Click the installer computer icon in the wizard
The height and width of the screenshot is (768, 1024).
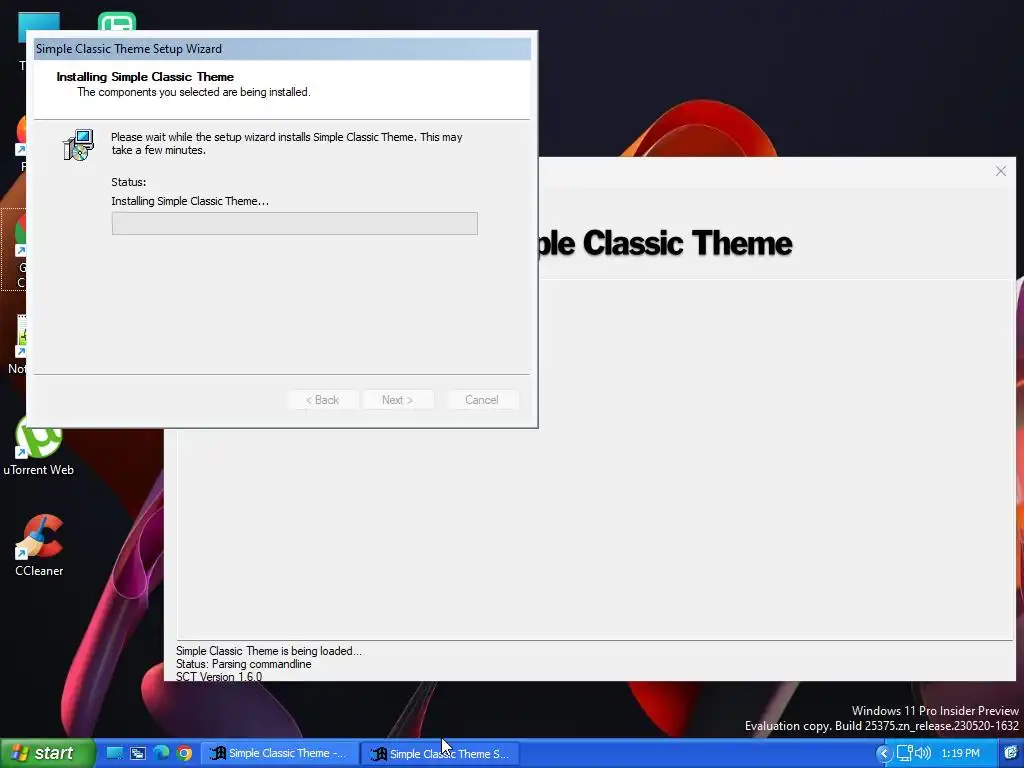78,144
